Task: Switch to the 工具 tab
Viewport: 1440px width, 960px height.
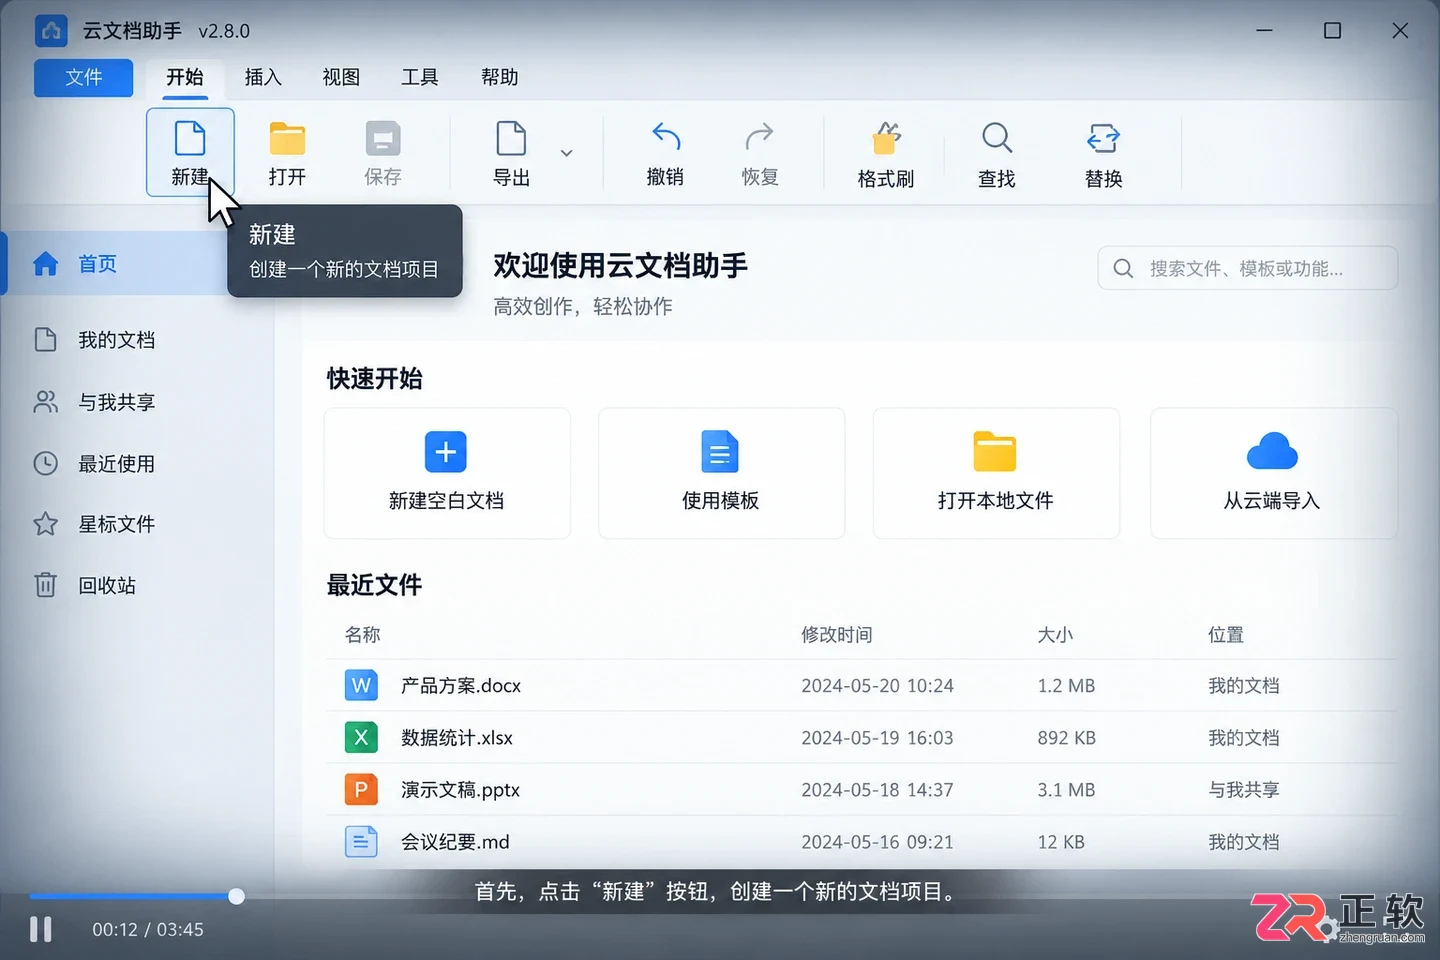Action: [420, 77]
